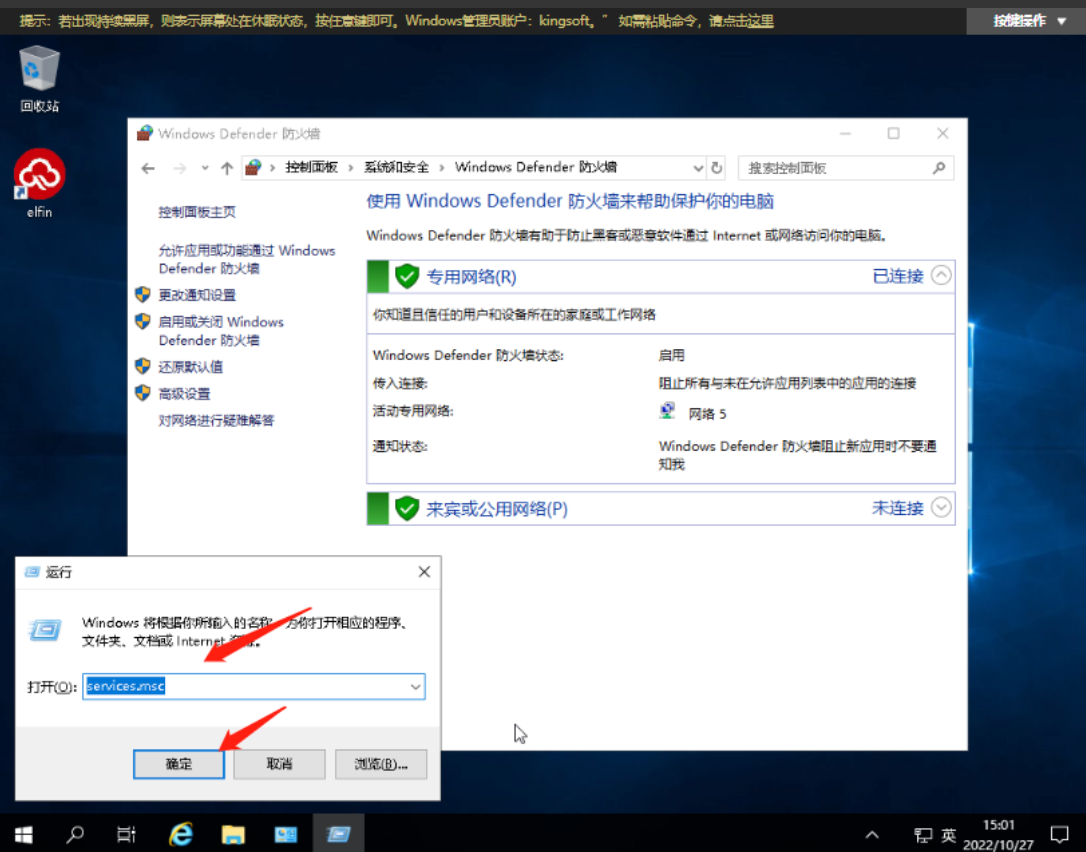Open 更改通知设置 link
Image resolution: width=1086 pixels, height=852 pixels.
point(197,295)
